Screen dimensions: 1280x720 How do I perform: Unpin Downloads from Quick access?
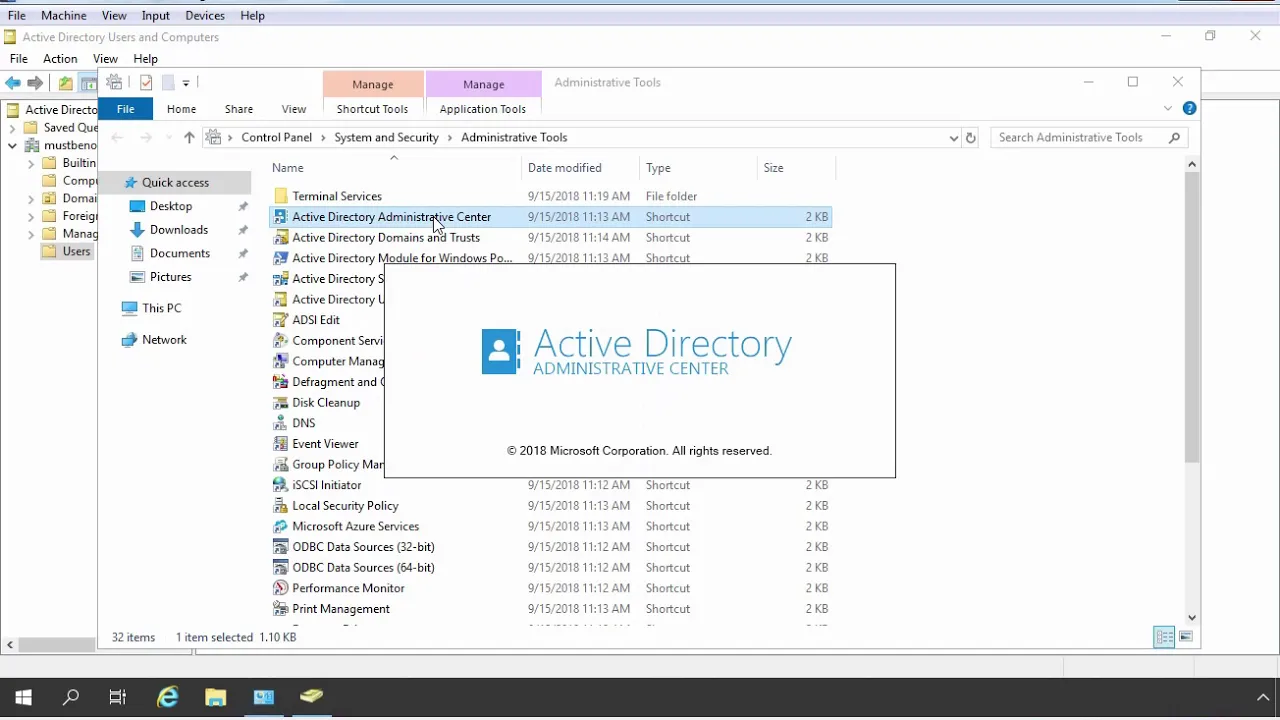click(x=242, y=230)
